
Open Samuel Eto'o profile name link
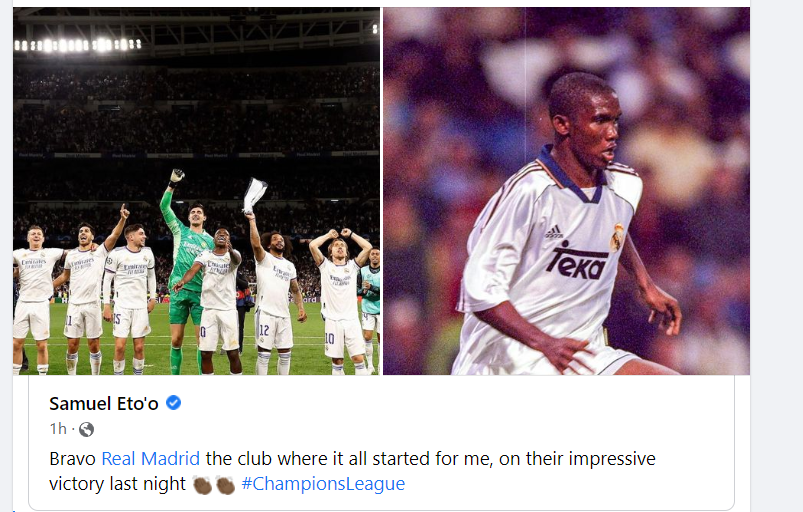click(103, 404)
